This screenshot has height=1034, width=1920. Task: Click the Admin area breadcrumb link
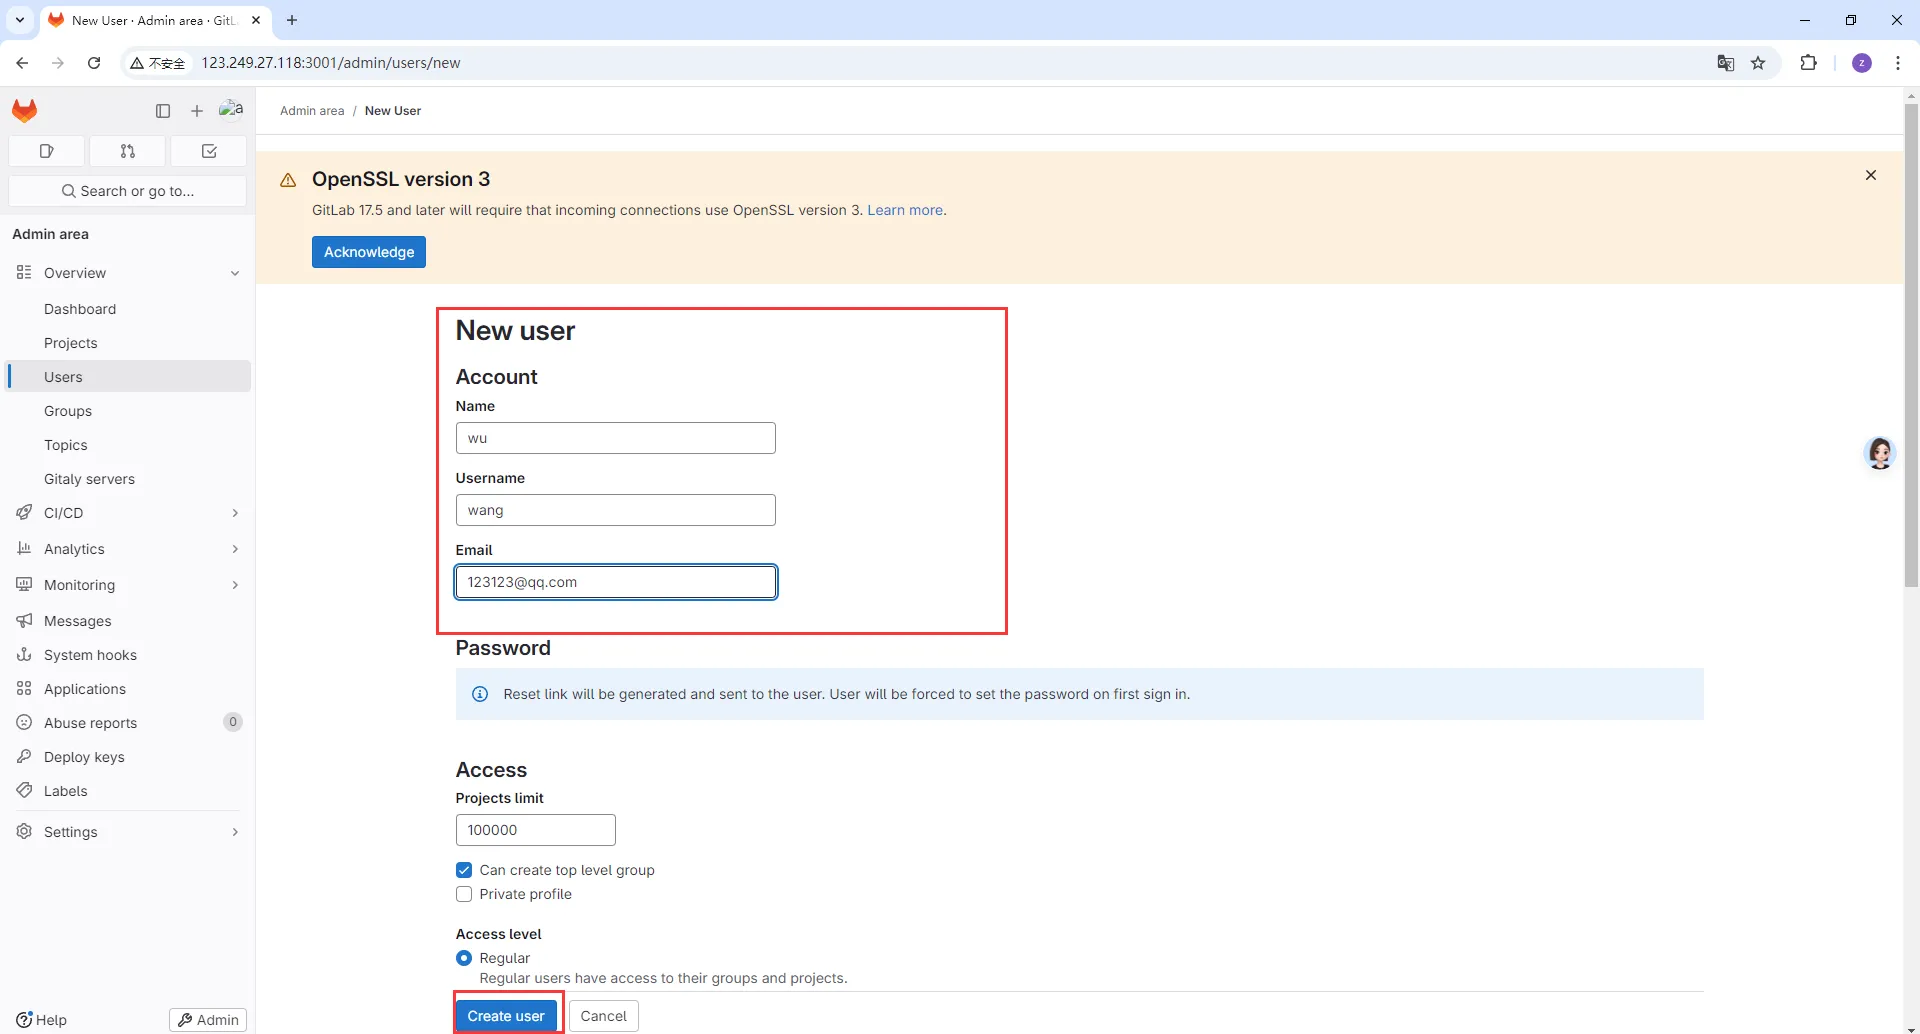[312, 111]
